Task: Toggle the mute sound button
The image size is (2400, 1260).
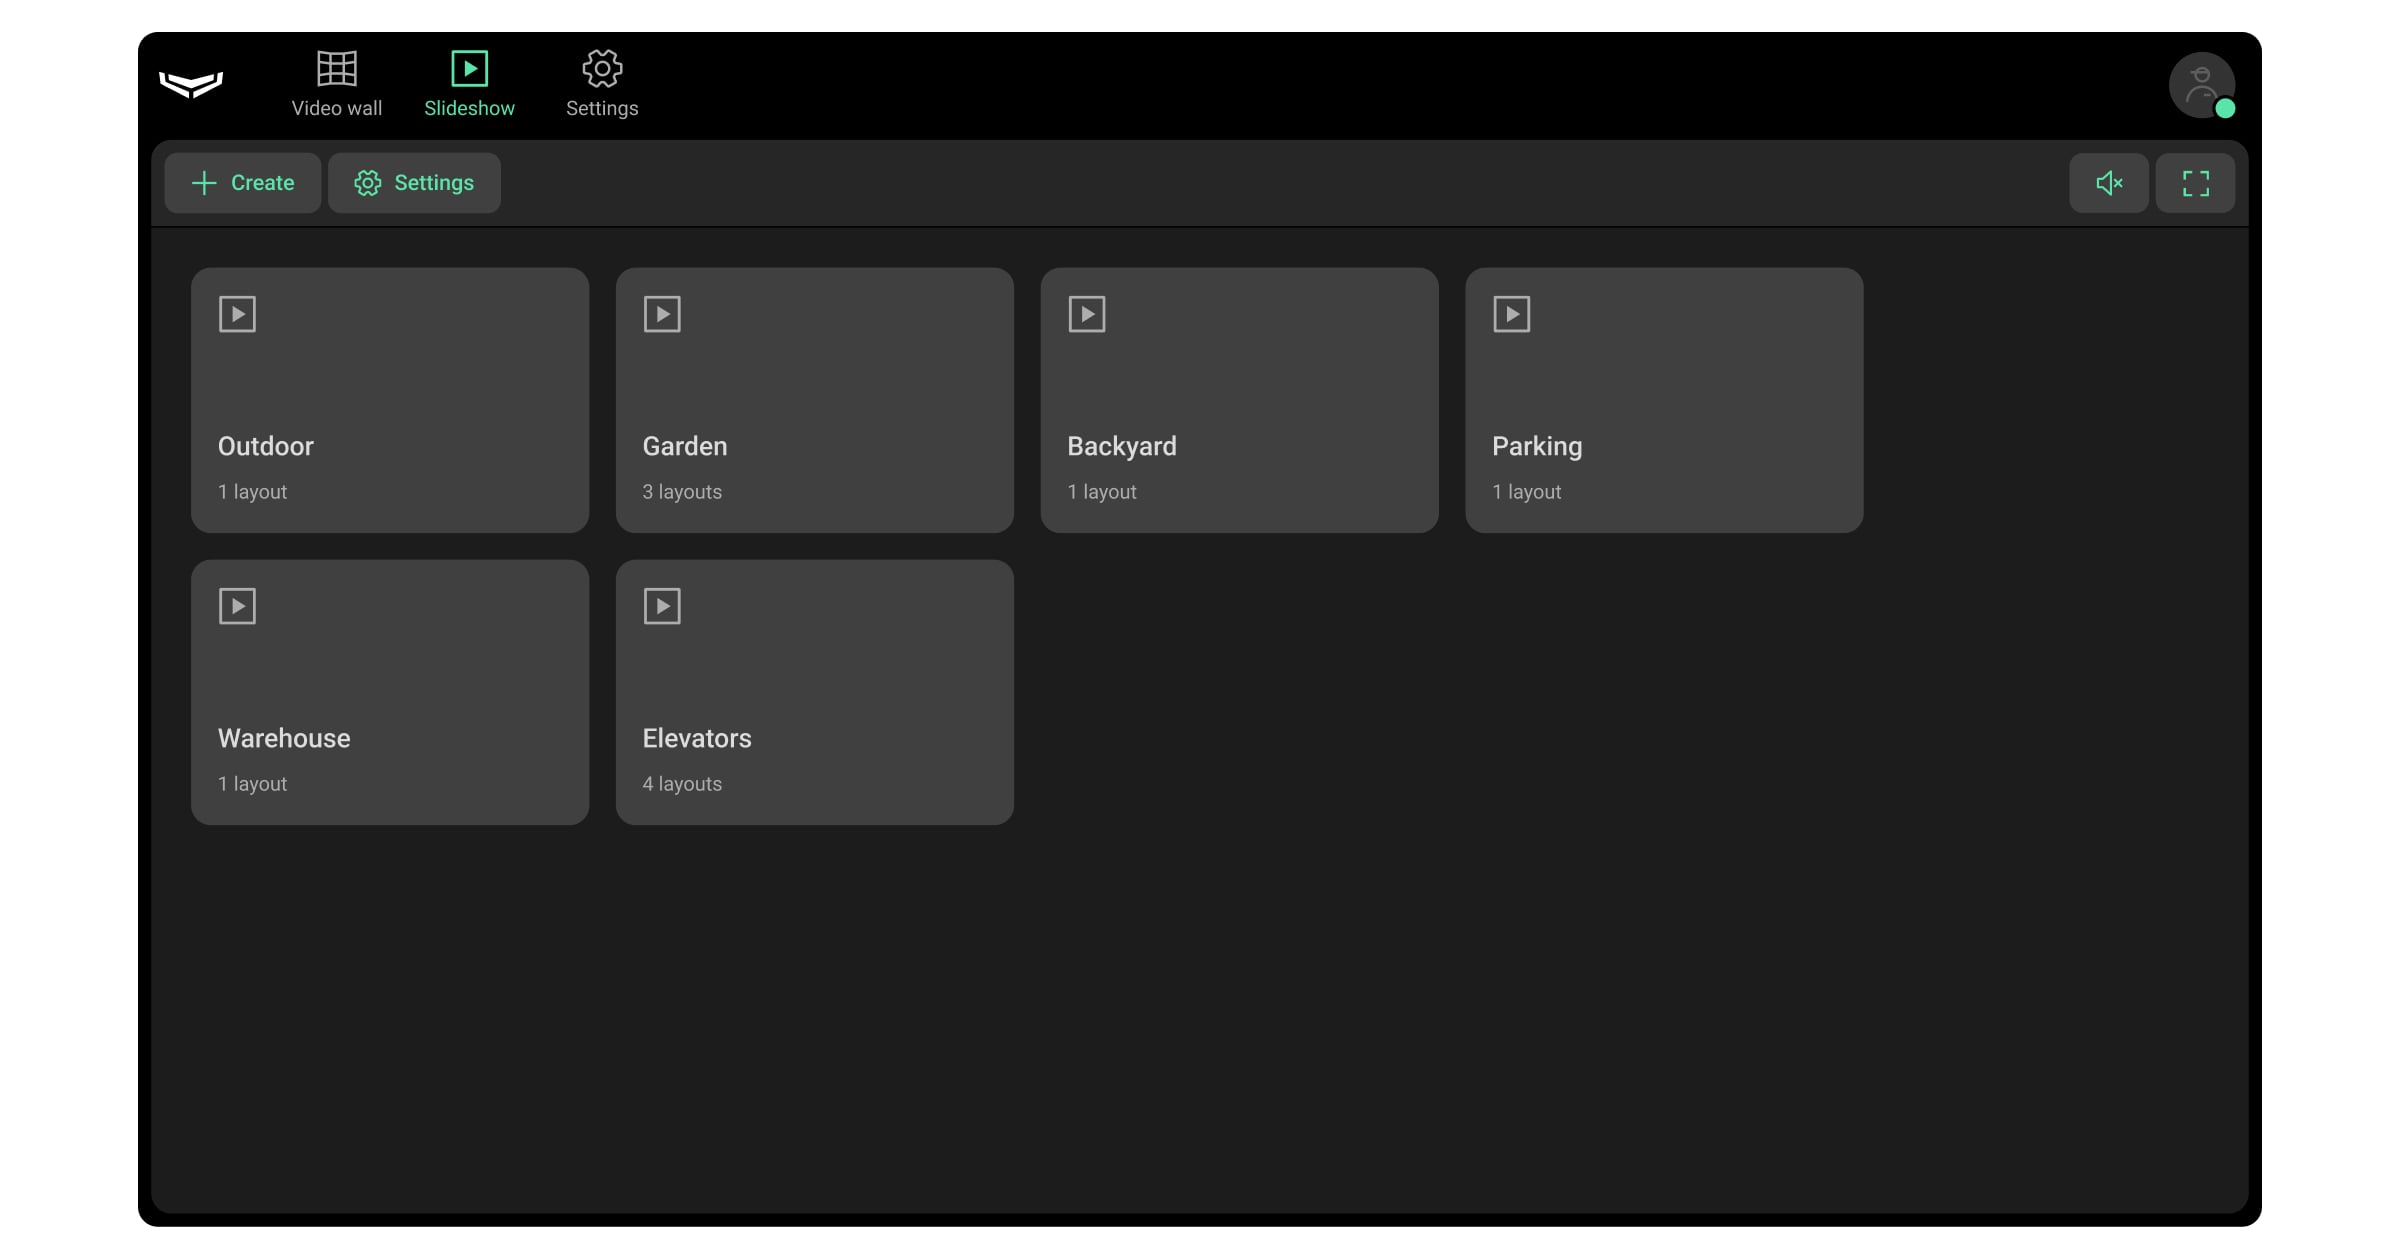Action: [x=2109, y=183]
